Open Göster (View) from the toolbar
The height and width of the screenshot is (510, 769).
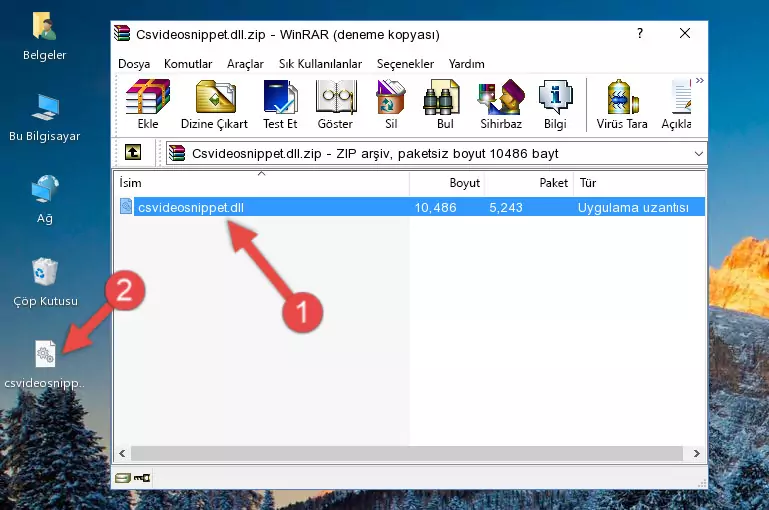coord(335,104)
